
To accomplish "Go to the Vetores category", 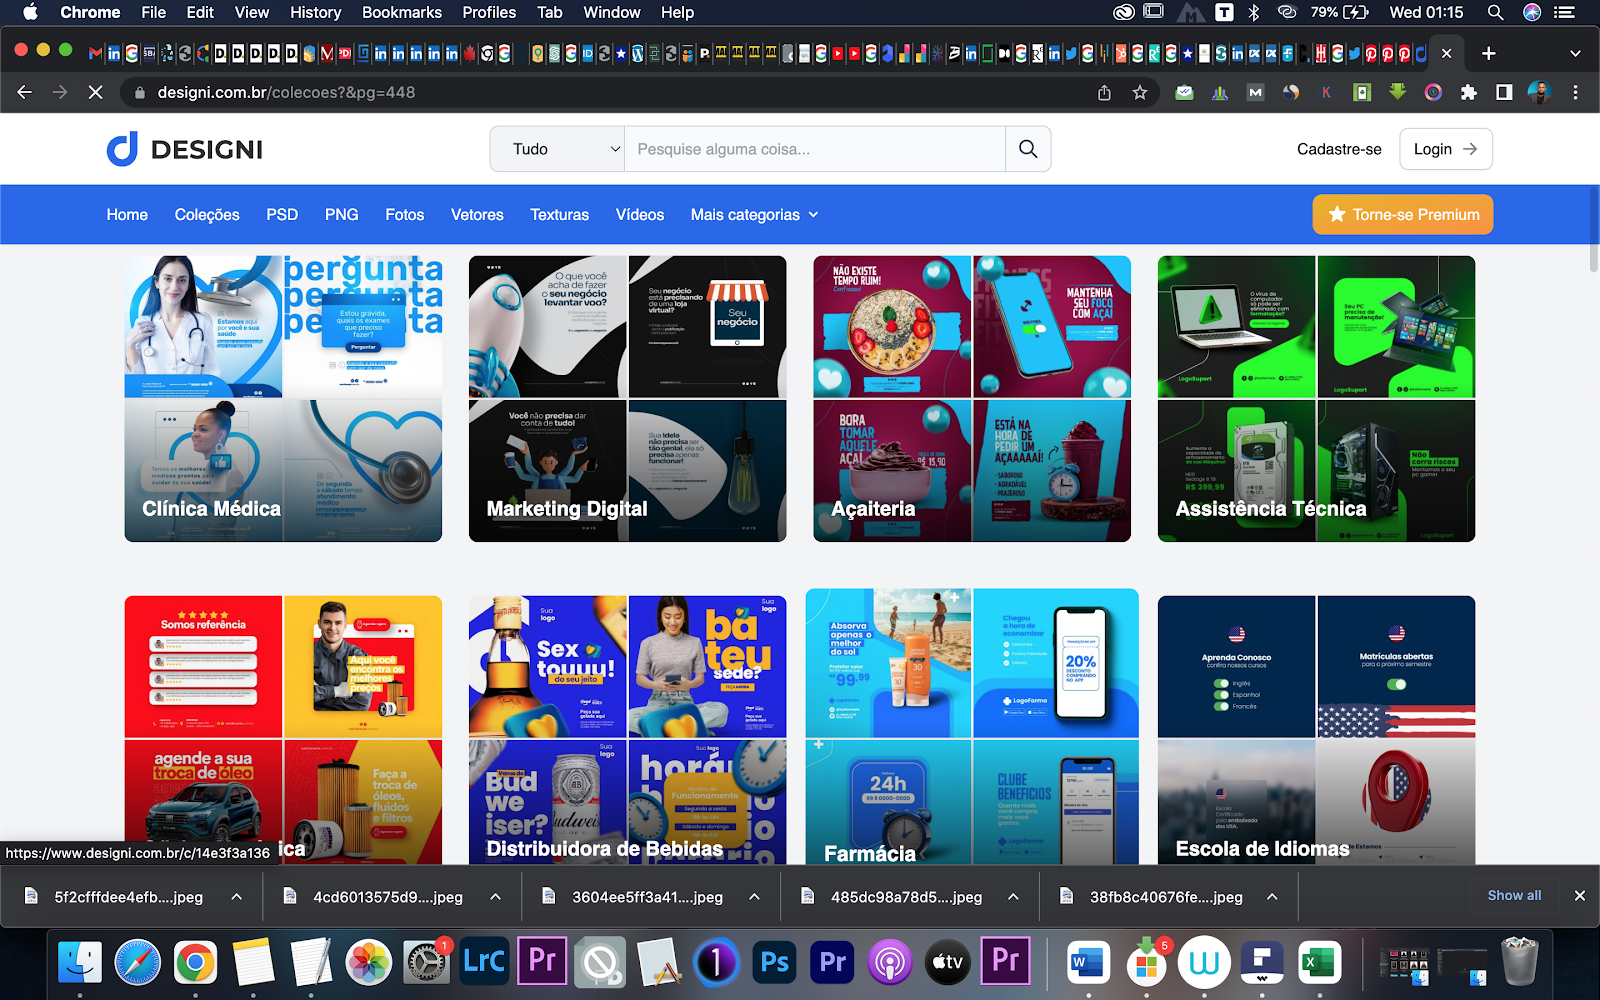I will 477,214.
